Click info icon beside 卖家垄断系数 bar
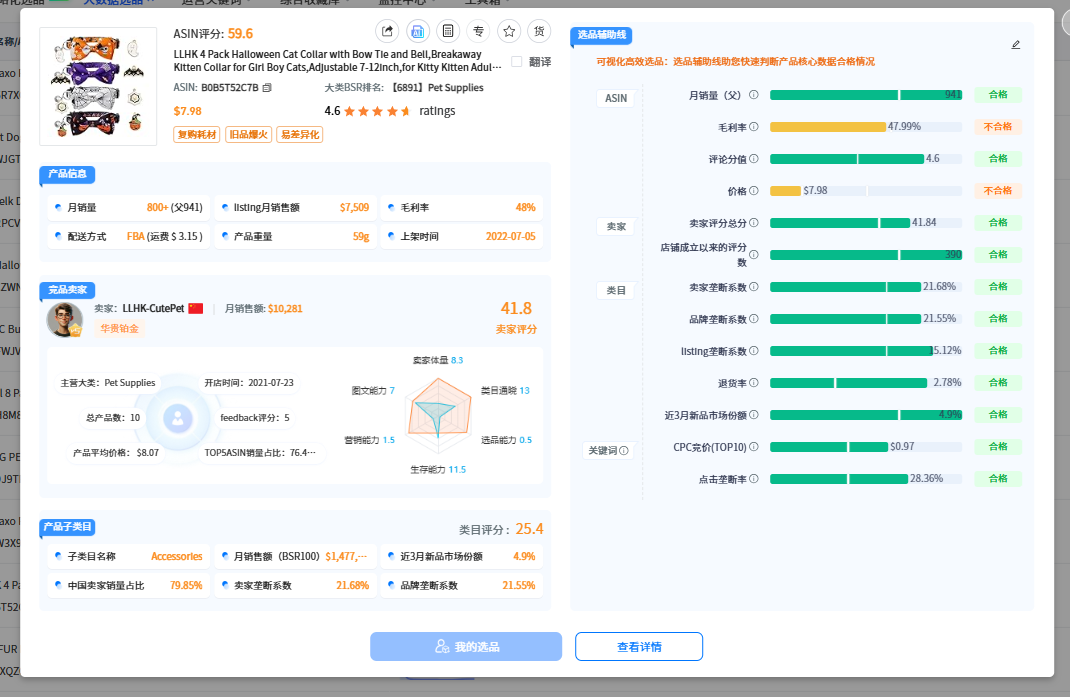1070x697 pixels. coord(753,287)
